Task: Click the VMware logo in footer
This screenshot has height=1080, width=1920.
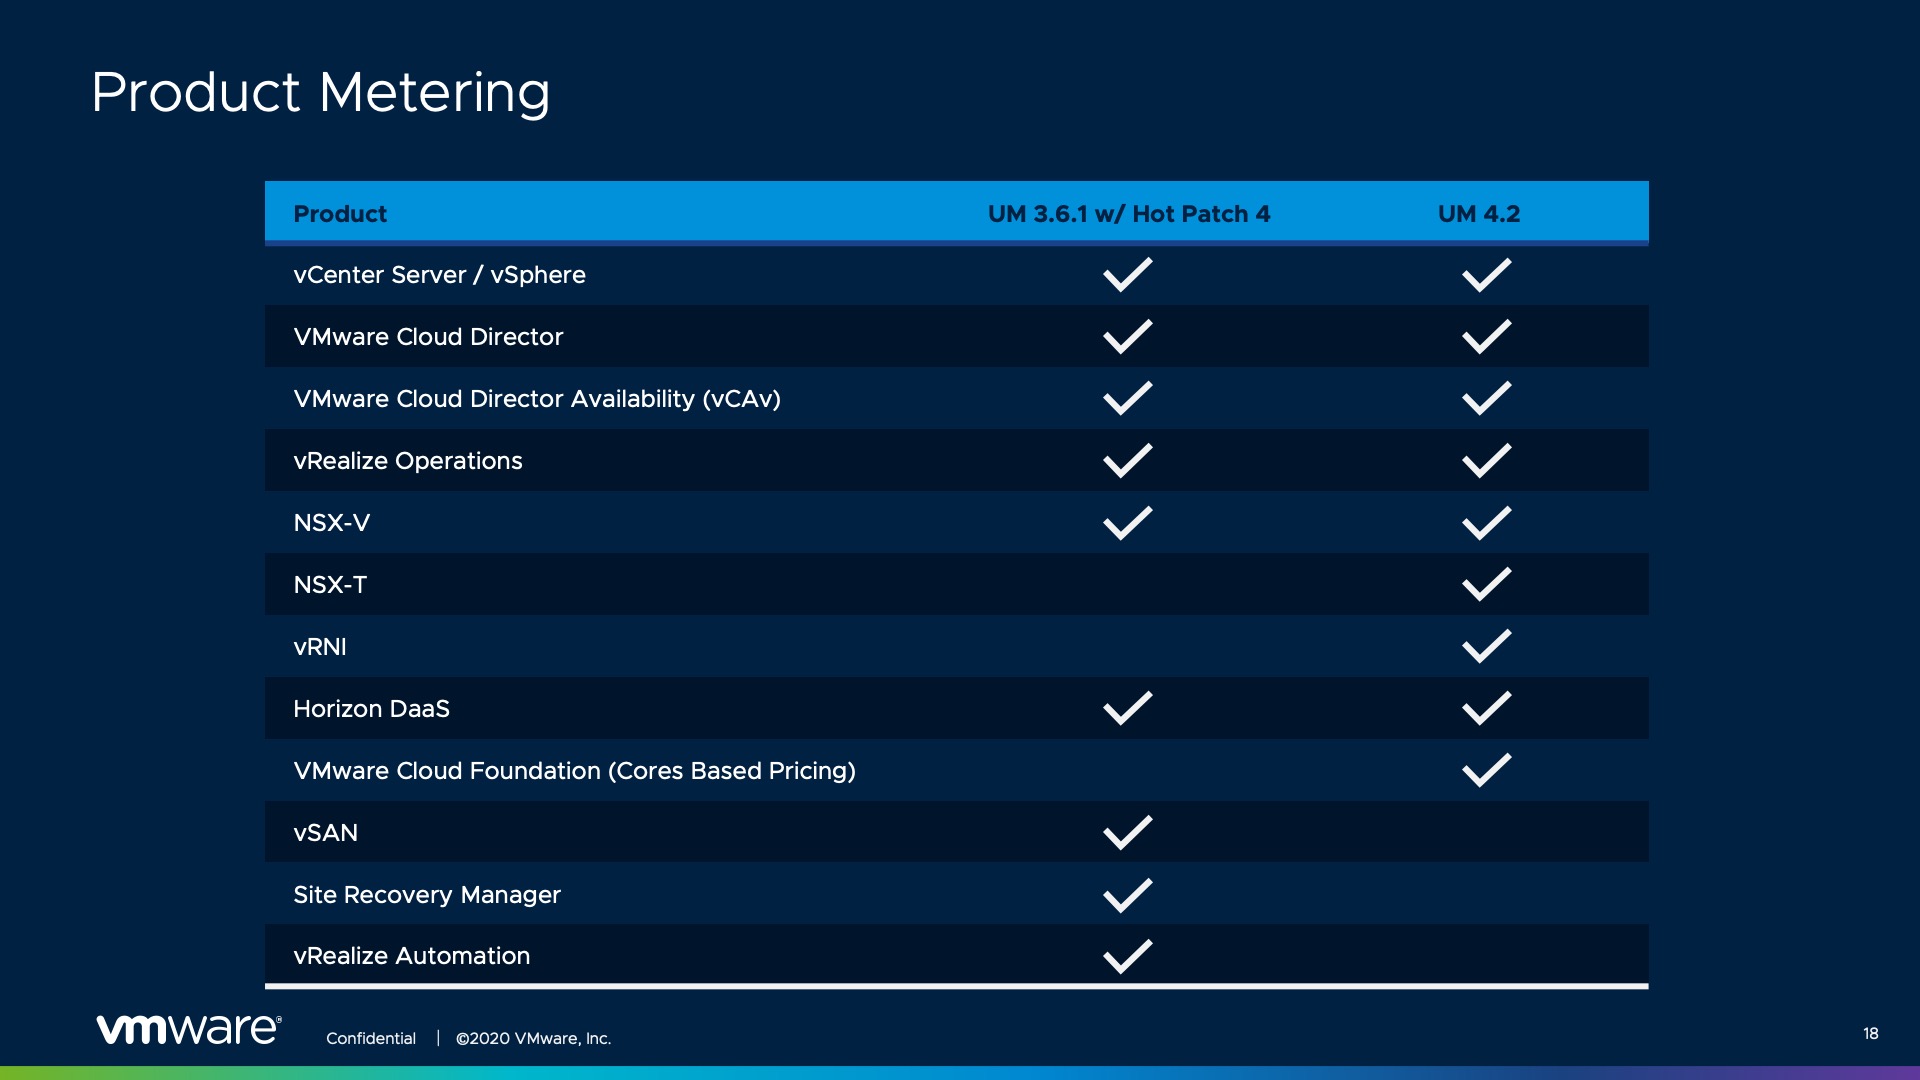Action: pos(189,1029)
